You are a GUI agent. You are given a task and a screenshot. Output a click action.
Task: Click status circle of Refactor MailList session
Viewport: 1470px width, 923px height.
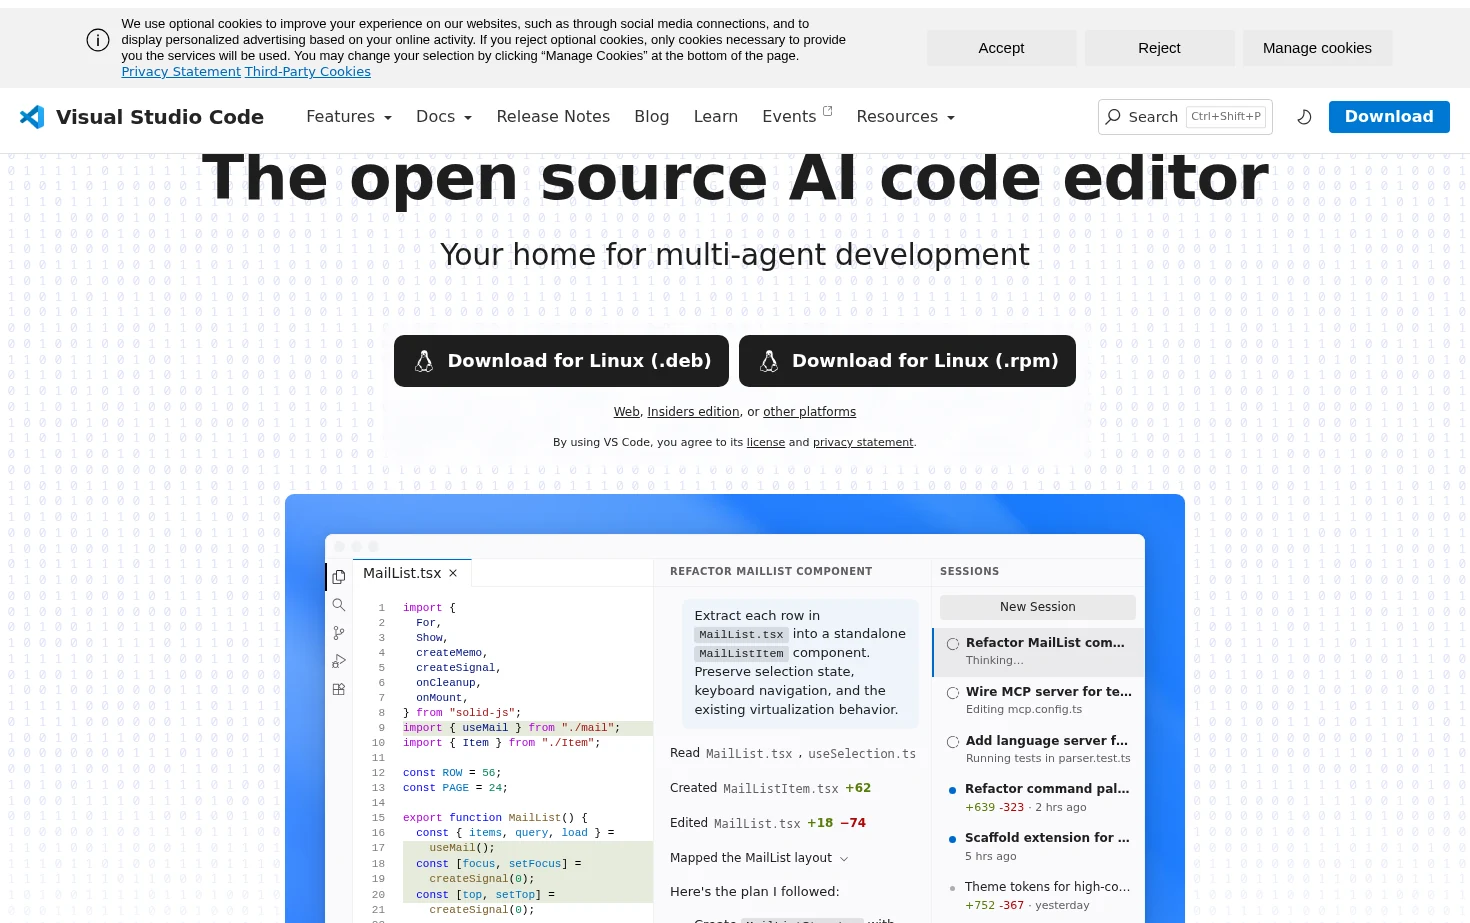click(953, 644)
